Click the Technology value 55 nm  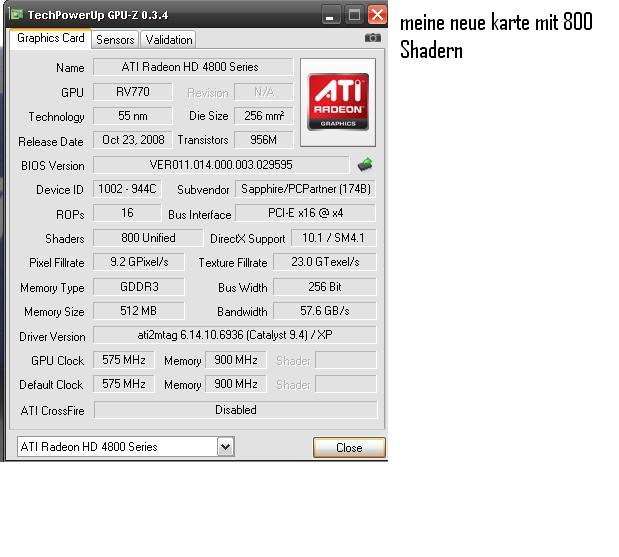point(133,116)
